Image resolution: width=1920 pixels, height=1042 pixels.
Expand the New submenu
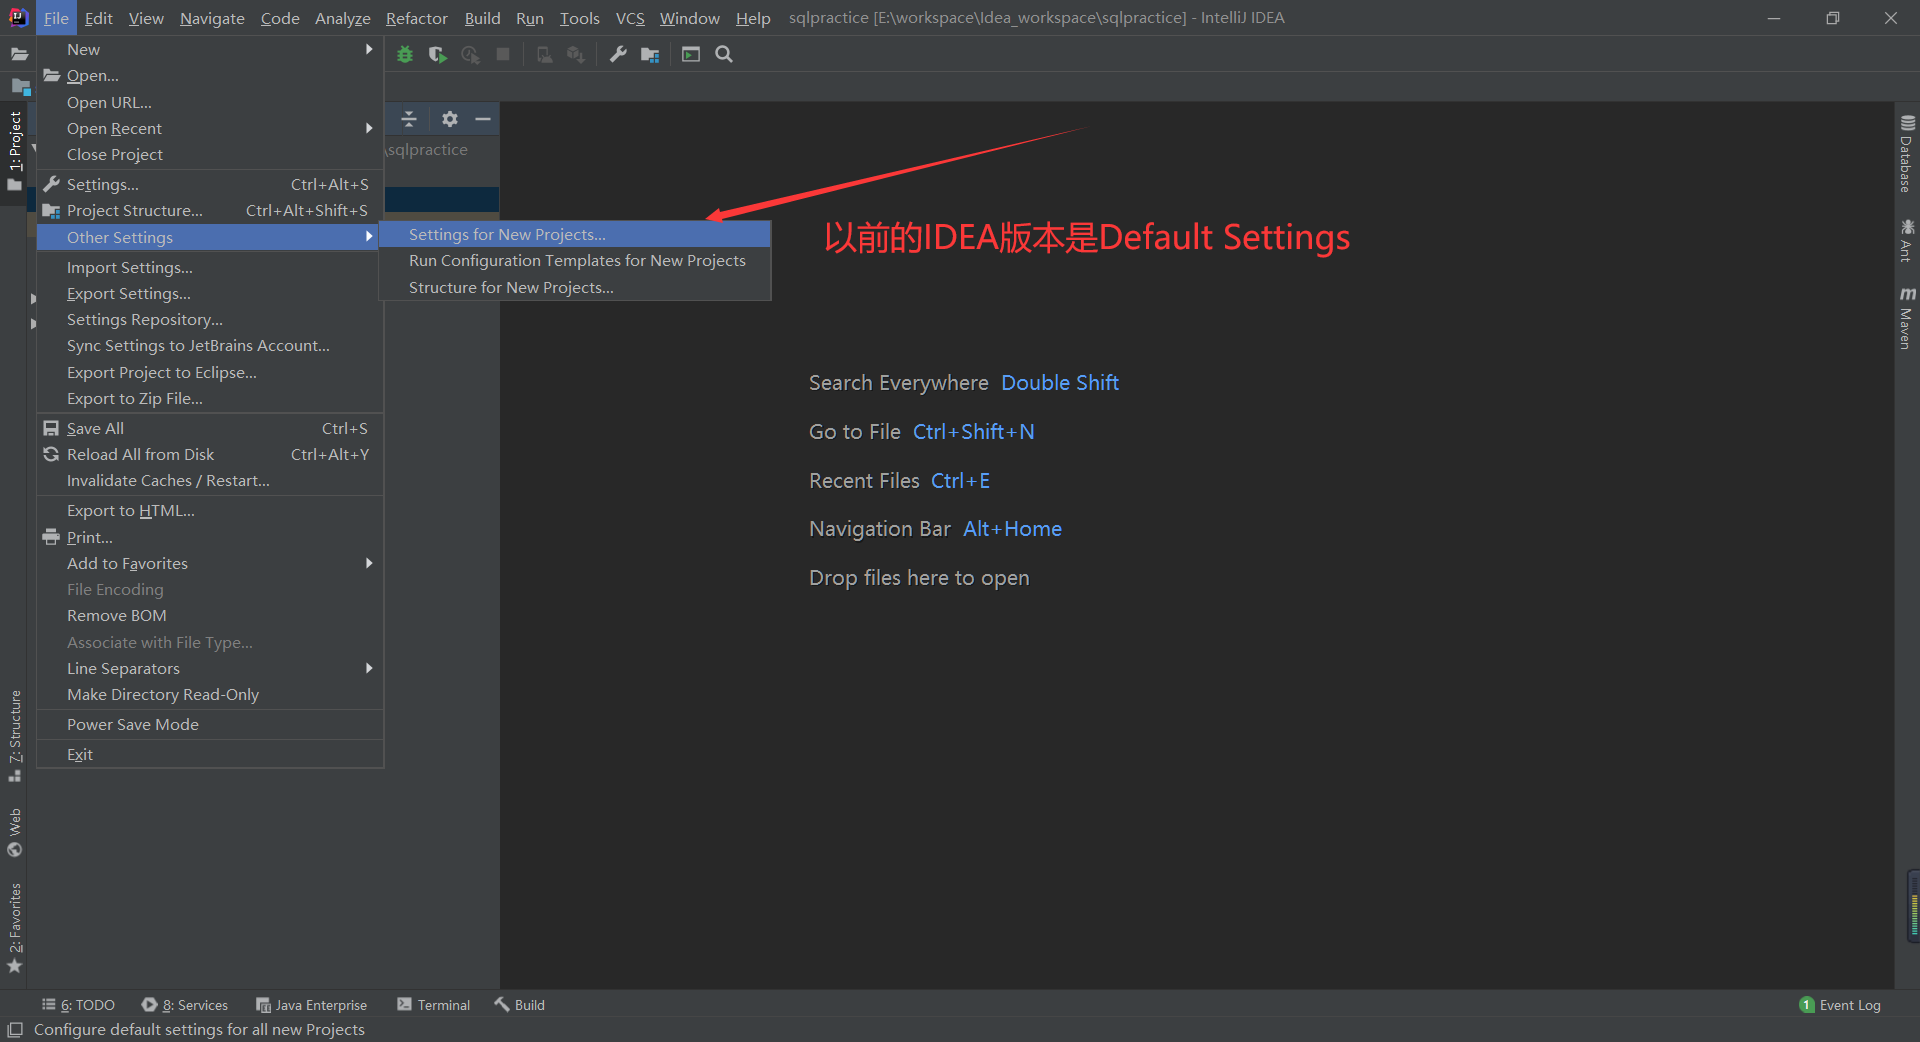(83, 48)
